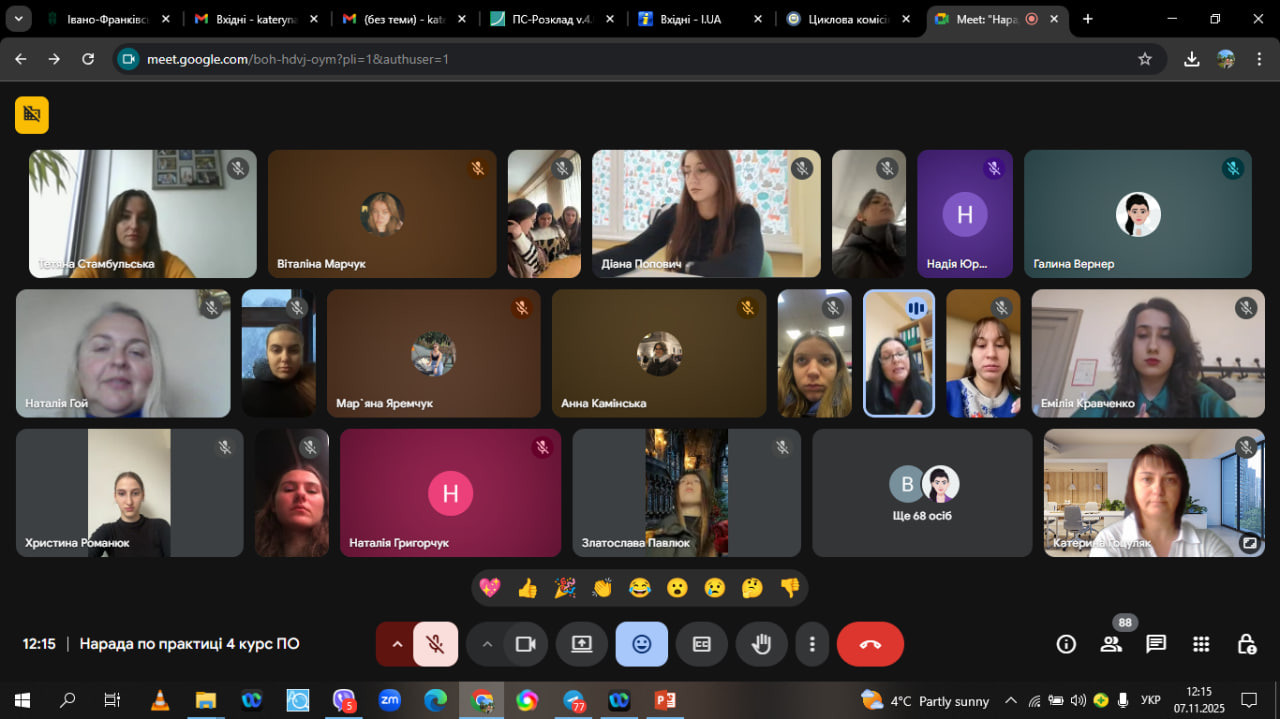Open meeting details info icon
Screen dimensions: 1280x719
tap(1066, 644)
